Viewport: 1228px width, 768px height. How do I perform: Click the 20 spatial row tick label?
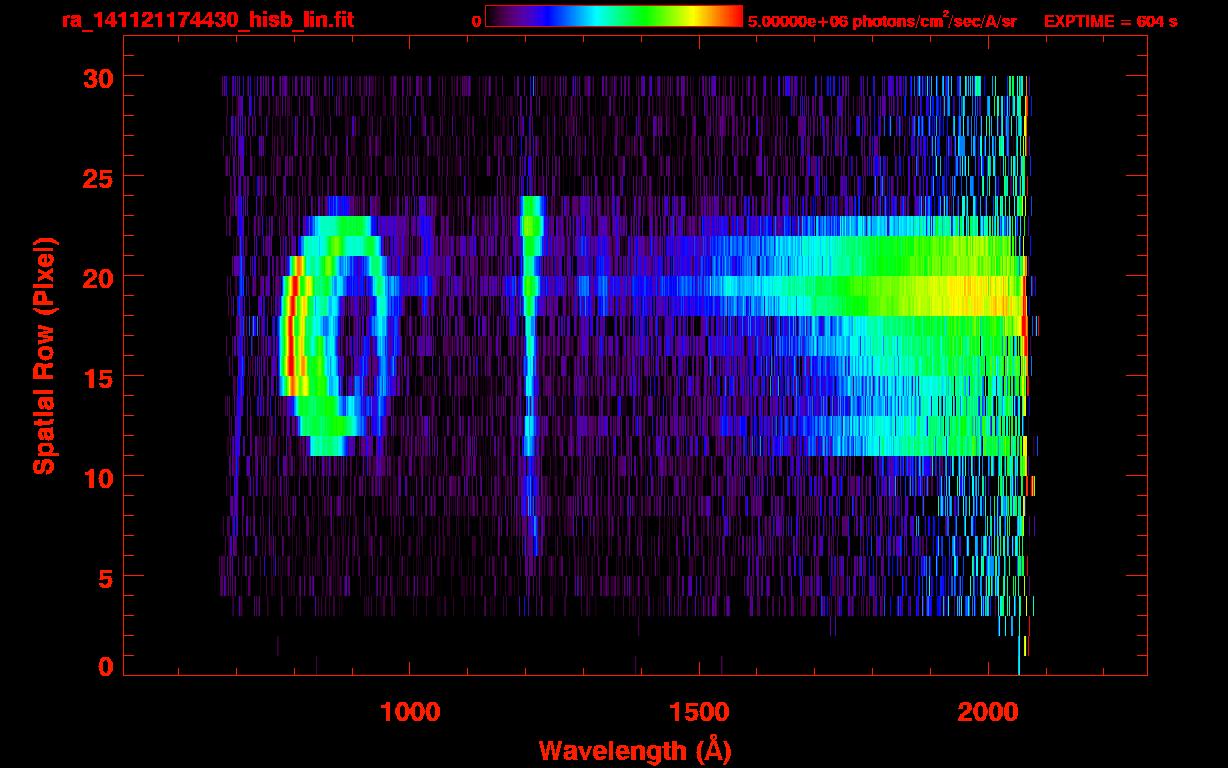coord(97,277)
